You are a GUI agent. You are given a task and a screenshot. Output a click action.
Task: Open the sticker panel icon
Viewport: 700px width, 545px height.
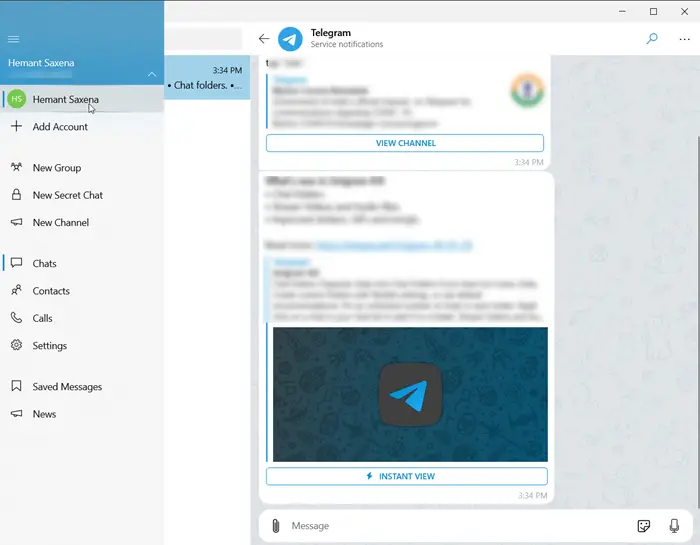coord(643,526)
